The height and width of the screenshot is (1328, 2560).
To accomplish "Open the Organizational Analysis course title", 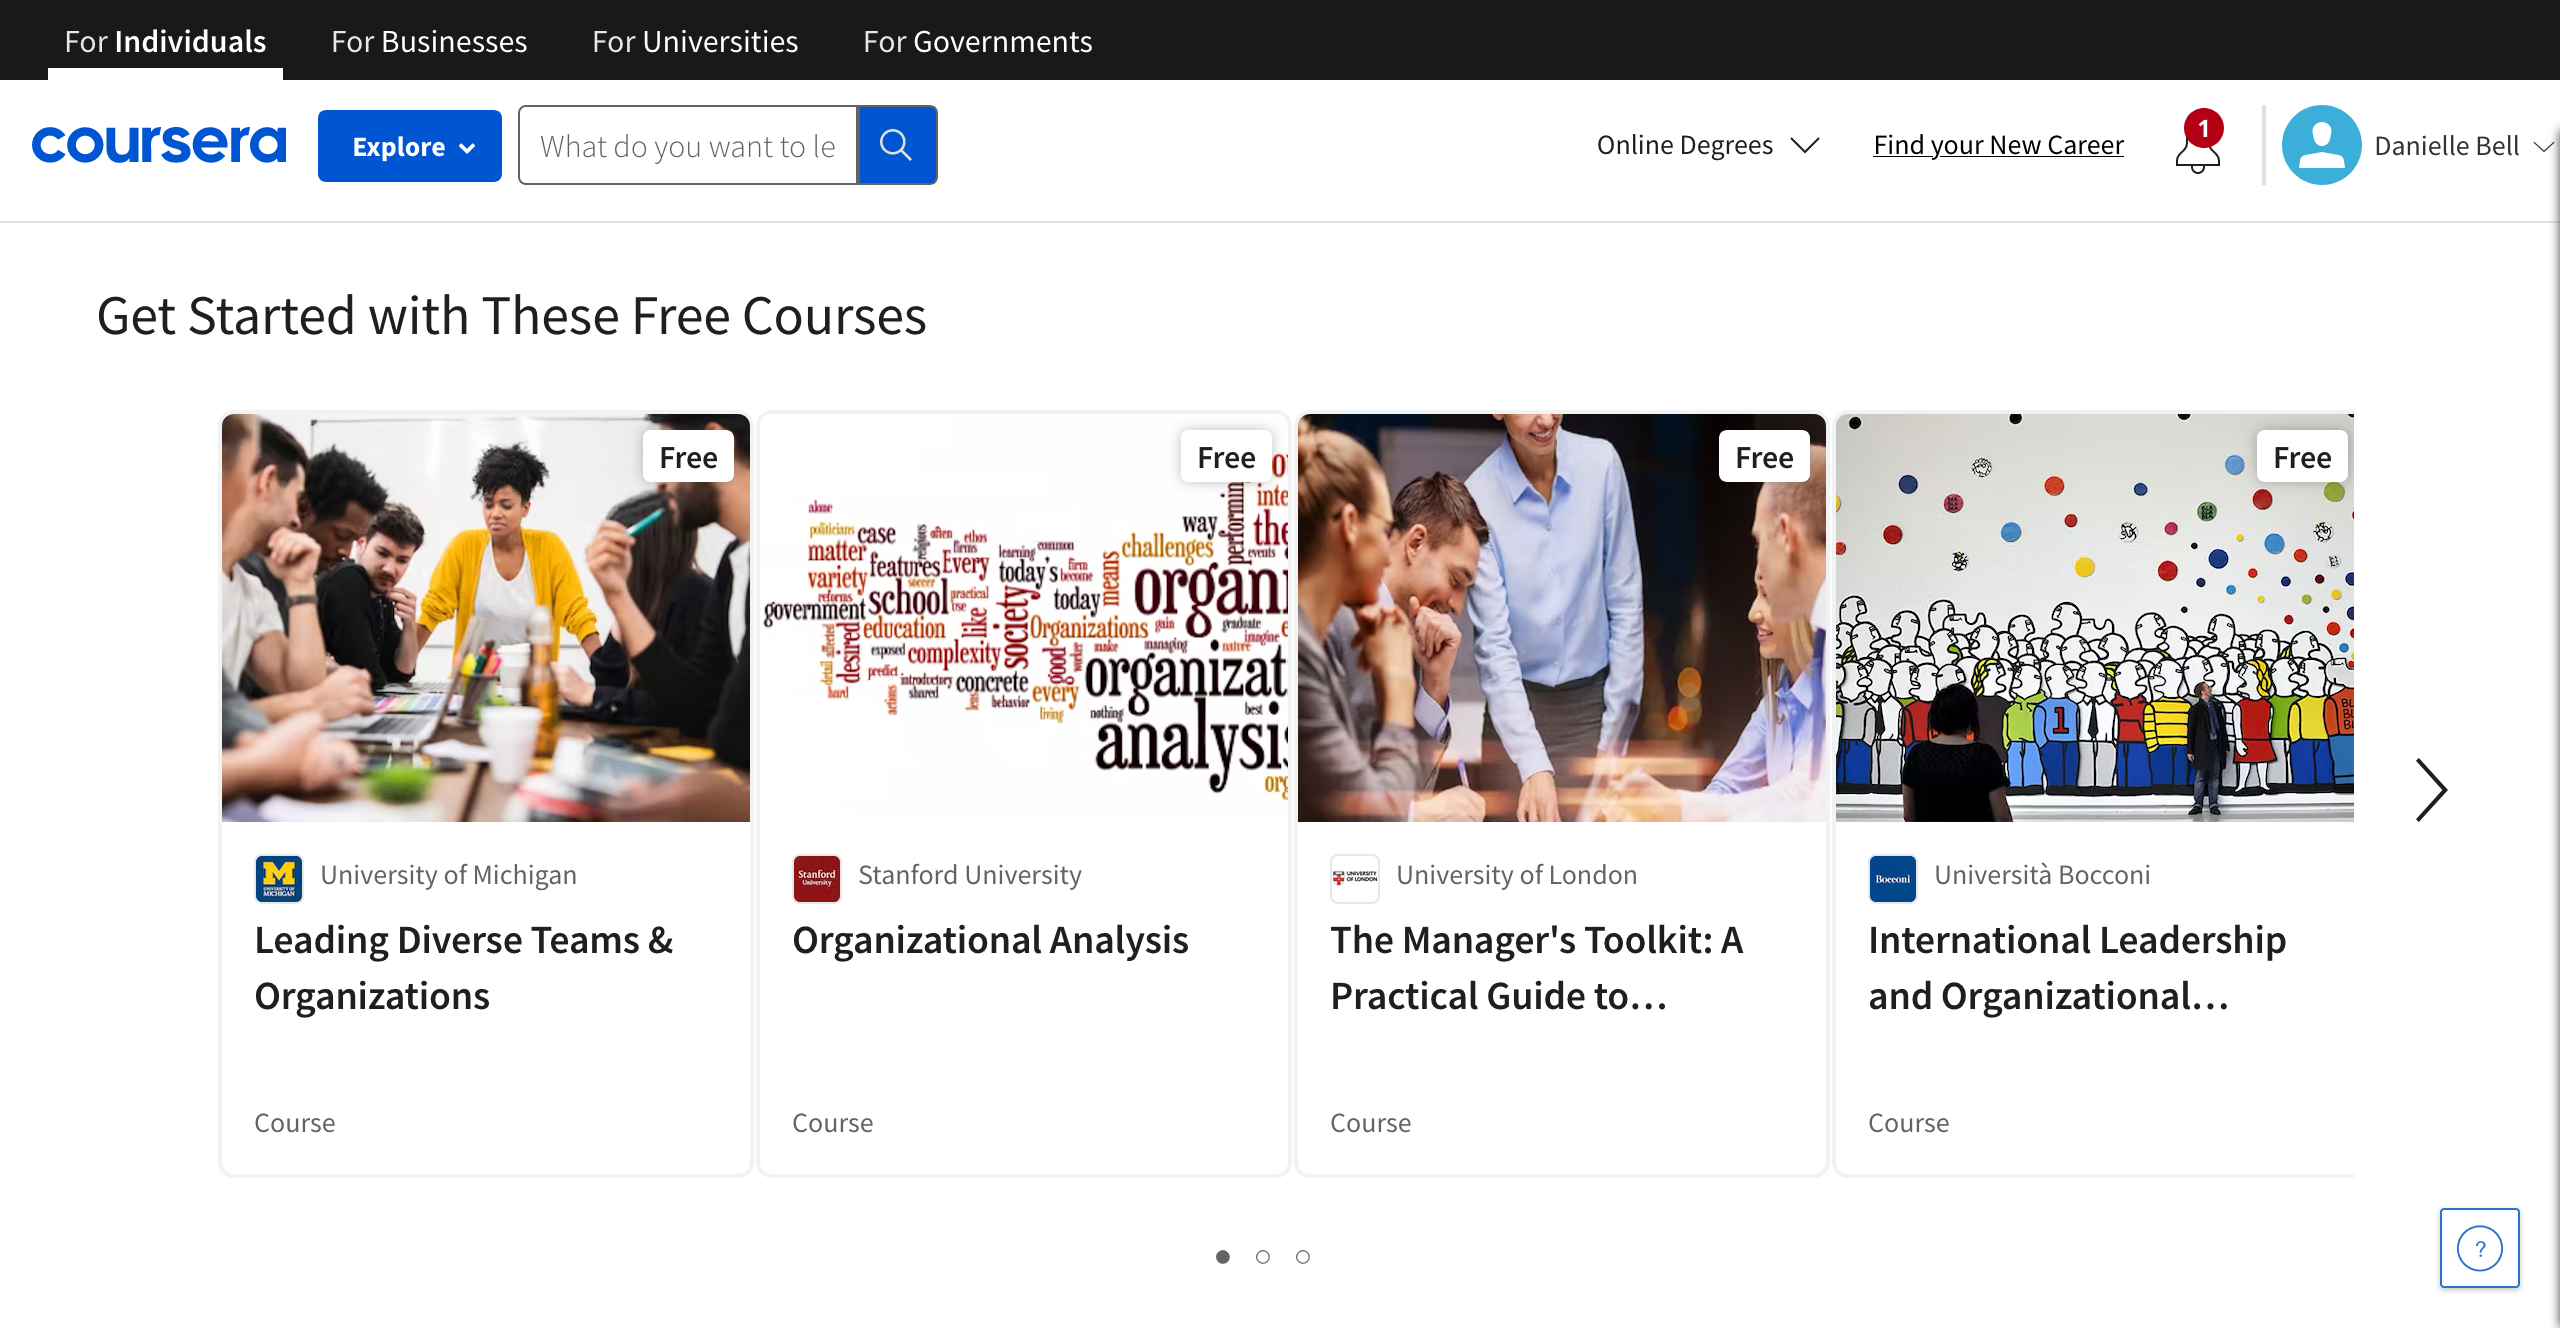I will click(x=990, y=940).
